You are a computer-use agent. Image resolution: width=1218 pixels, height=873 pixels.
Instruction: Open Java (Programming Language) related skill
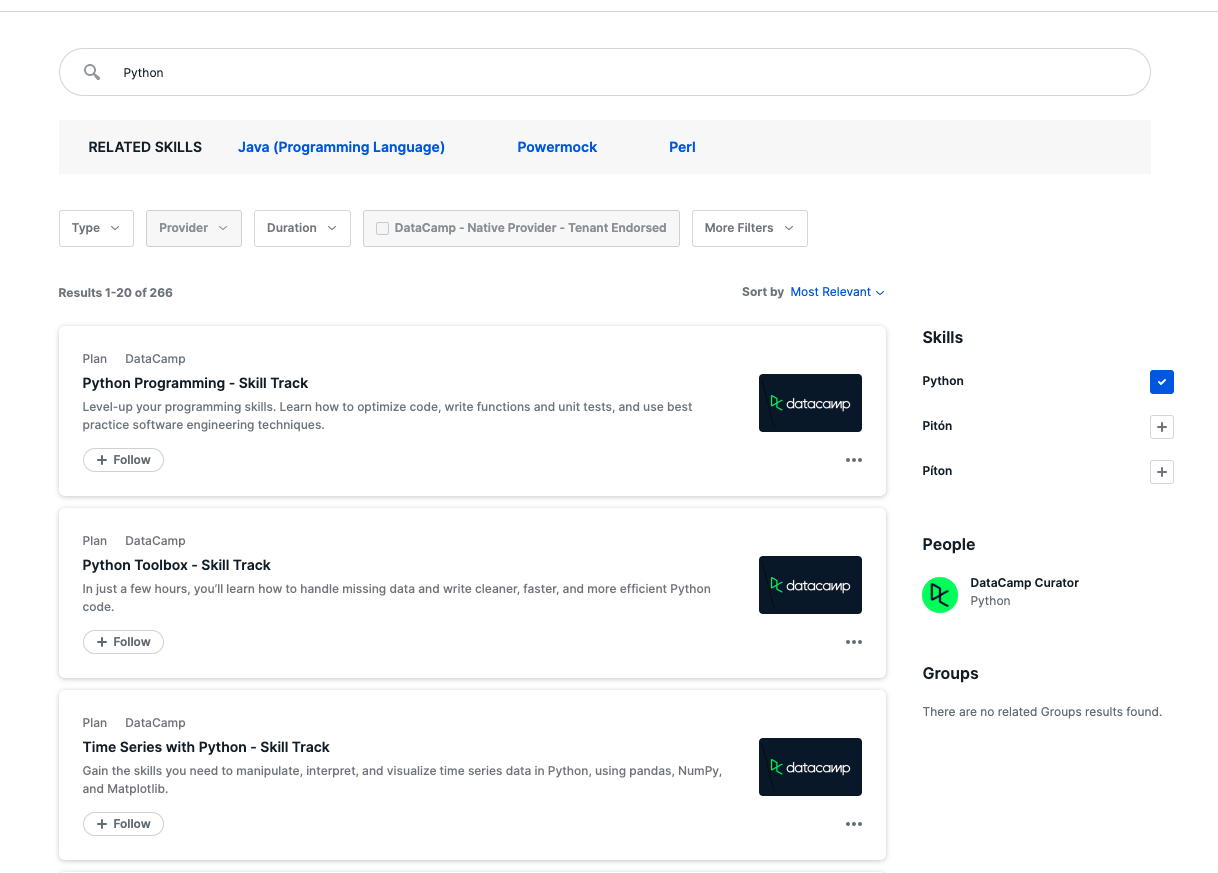(341, 147)
